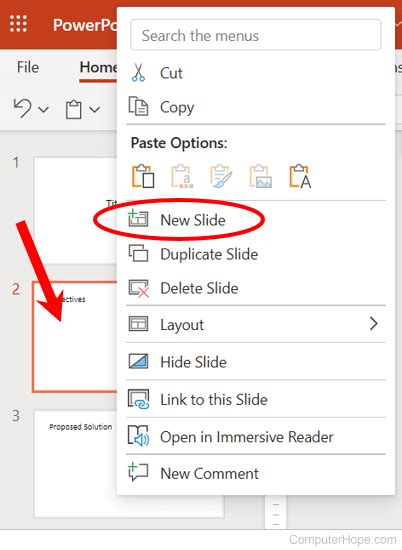402x550 pixels.
Task: Open the app launcher waffle icon
Action: [18, 24]
